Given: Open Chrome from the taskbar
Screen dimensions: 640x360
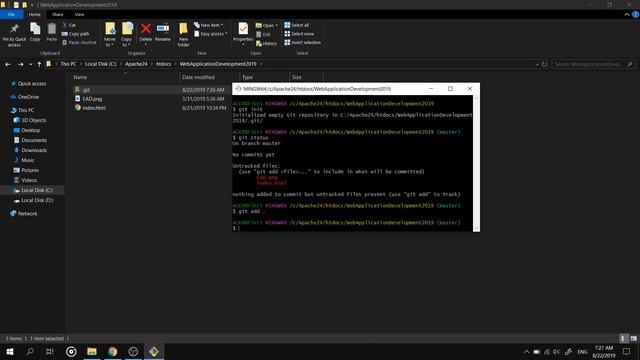Looking at the screenshot, I should [113, 351].
